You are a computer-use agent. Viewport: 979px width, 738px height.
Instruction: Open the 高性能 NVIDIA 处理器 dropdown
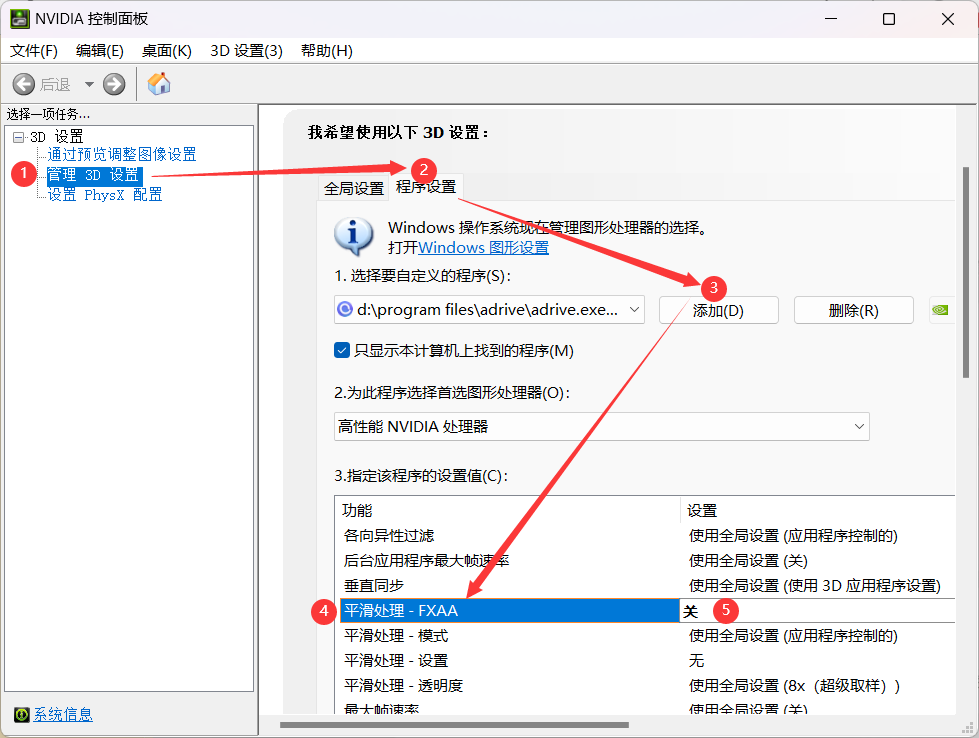[602, 426]
